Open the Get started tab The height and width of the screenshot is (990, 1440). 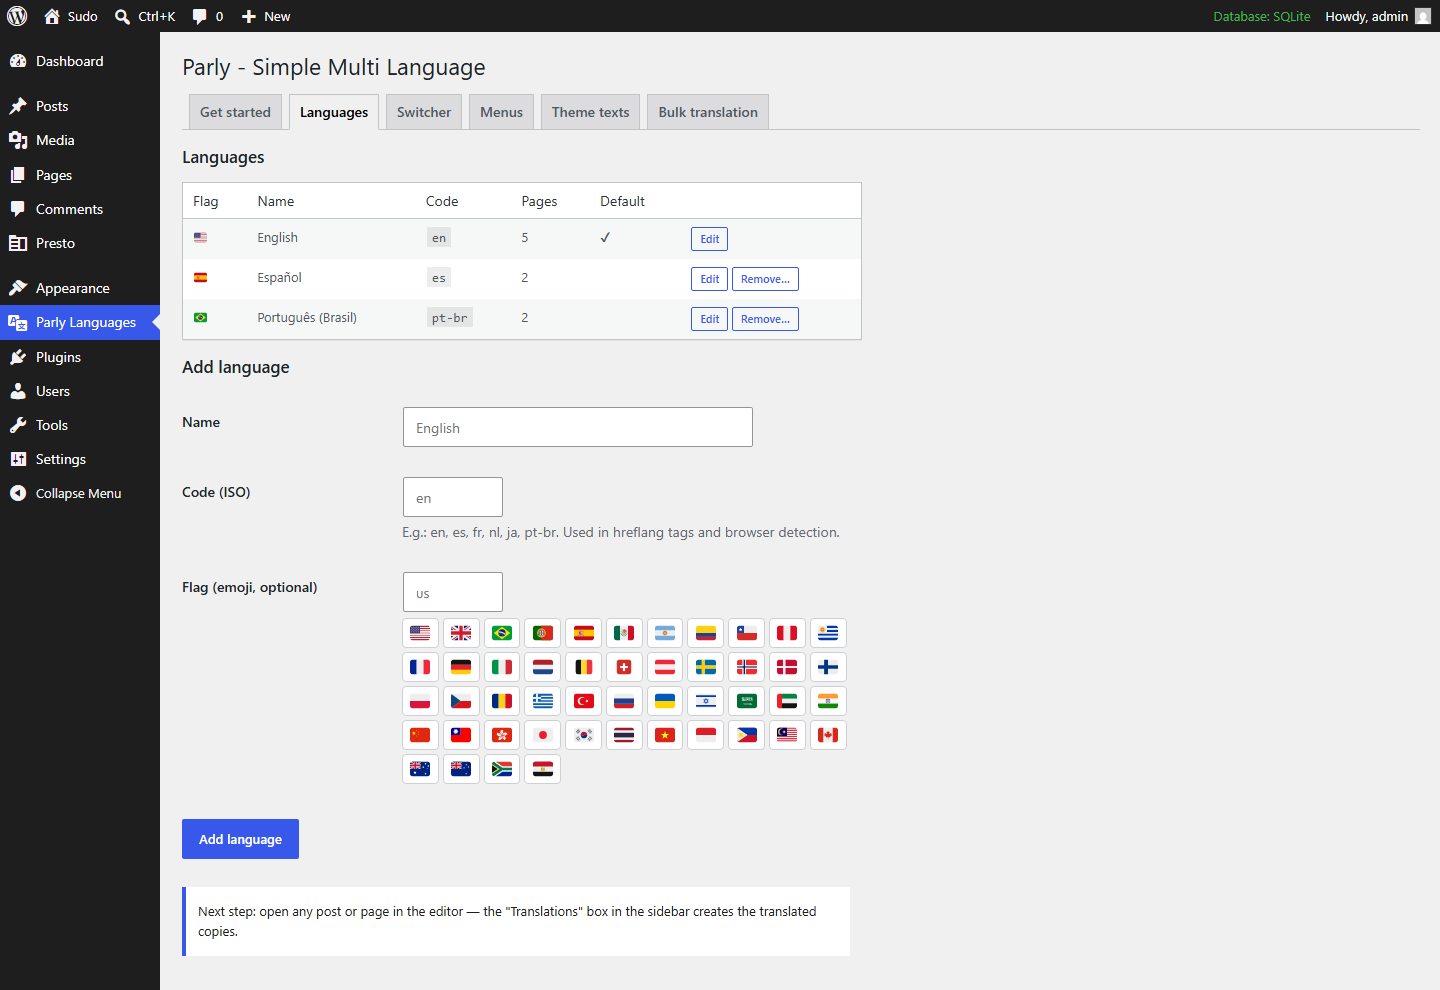coord(235,112)
